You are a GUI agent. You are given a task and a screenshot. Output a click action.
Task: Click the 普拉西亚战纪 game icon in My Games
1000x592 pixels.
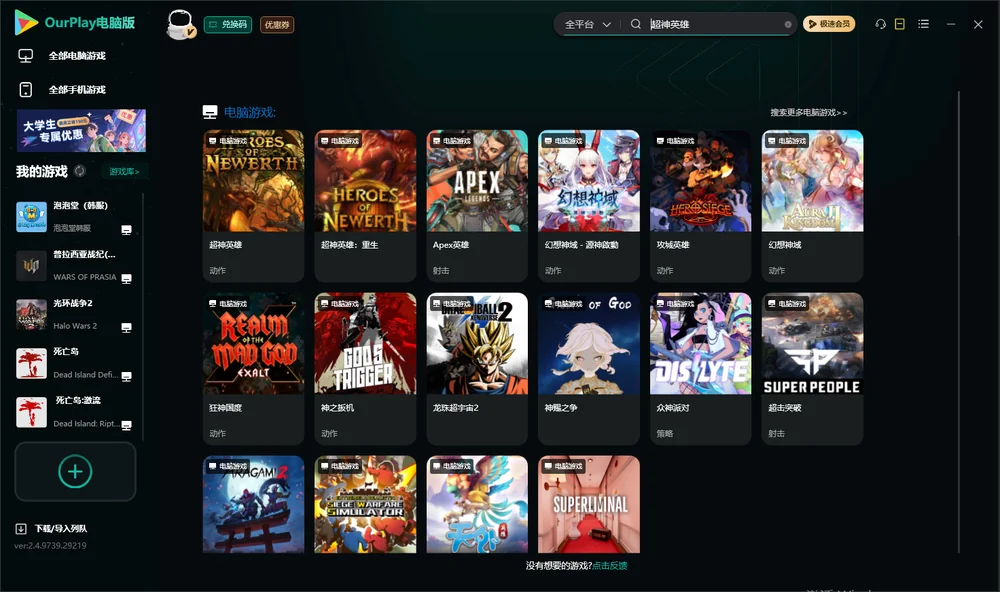(x=31, y=265)
